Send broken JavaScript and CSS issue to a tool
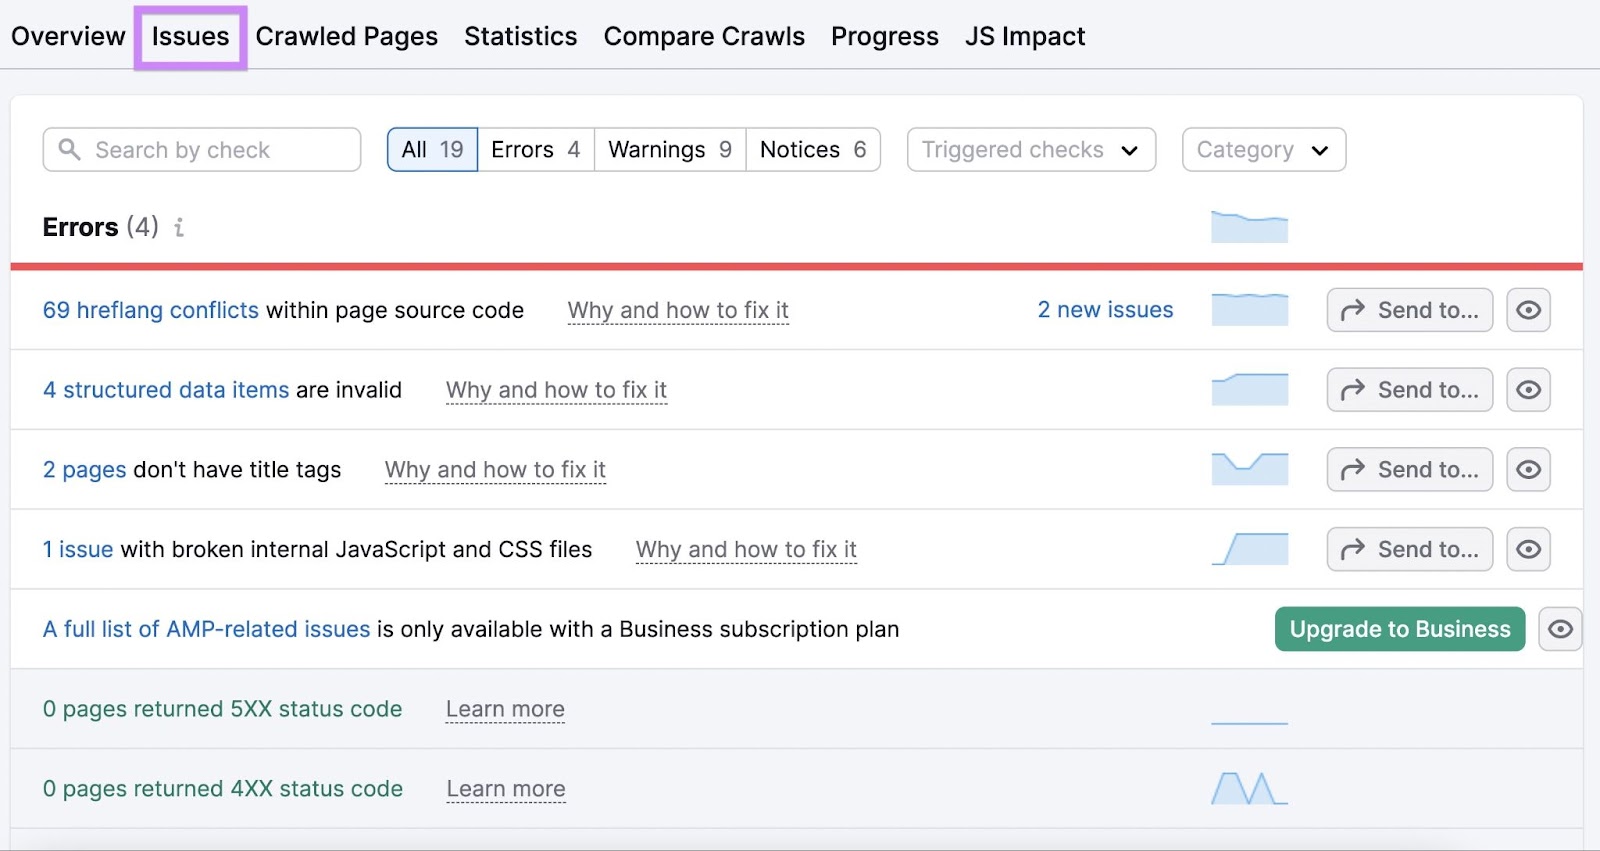The height and width of the screenshot is (851, 1600). [x=1410, y=549]
